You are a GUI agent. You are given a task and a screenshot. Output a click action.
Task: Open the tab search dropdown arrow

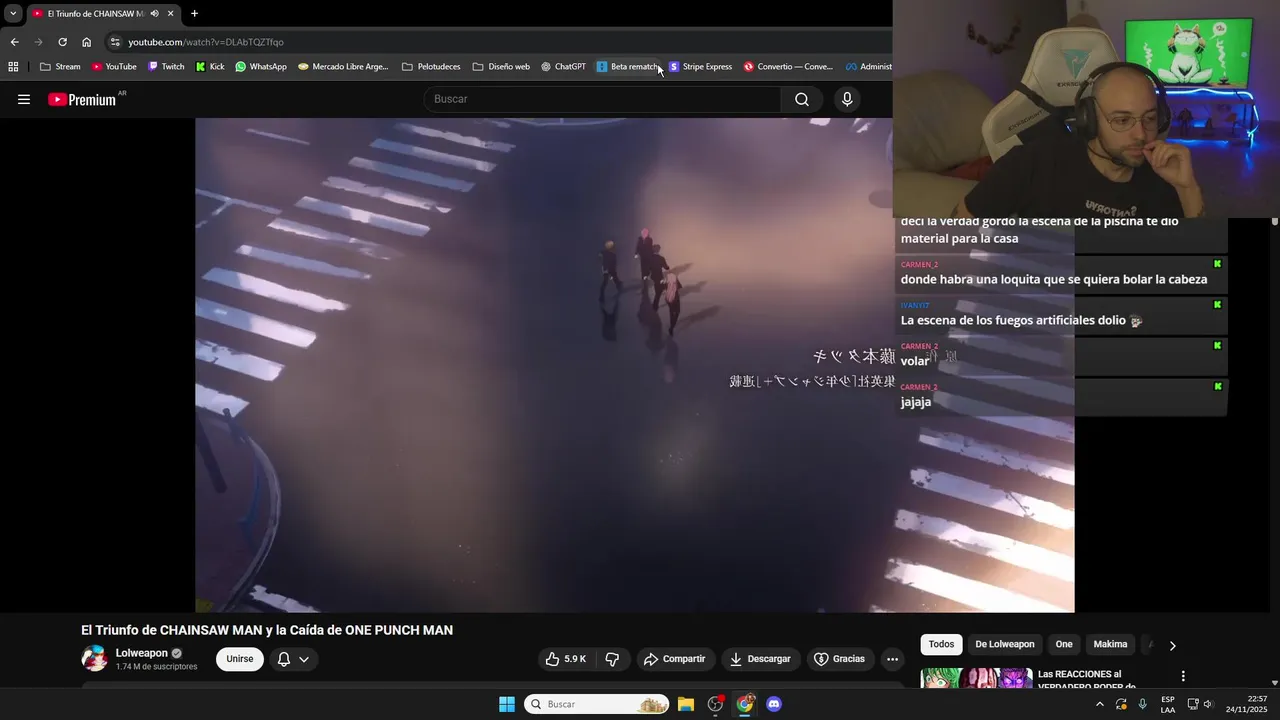click(13, 14)
